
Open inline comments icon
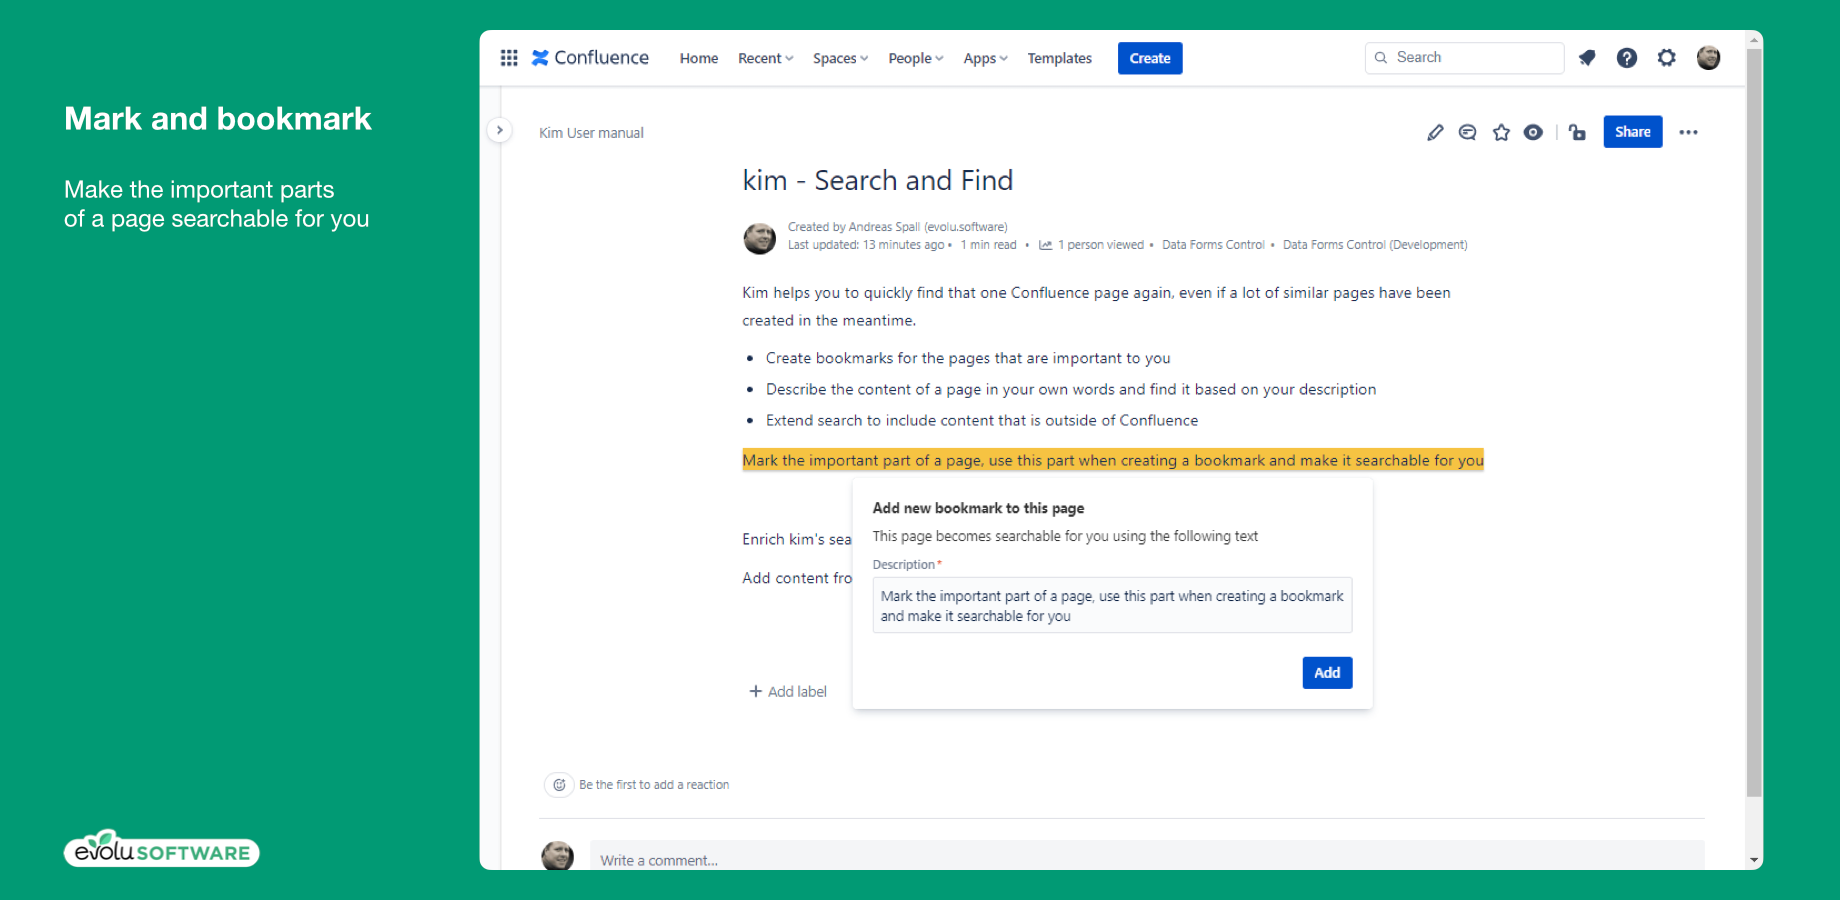[x=1468, y=132]
